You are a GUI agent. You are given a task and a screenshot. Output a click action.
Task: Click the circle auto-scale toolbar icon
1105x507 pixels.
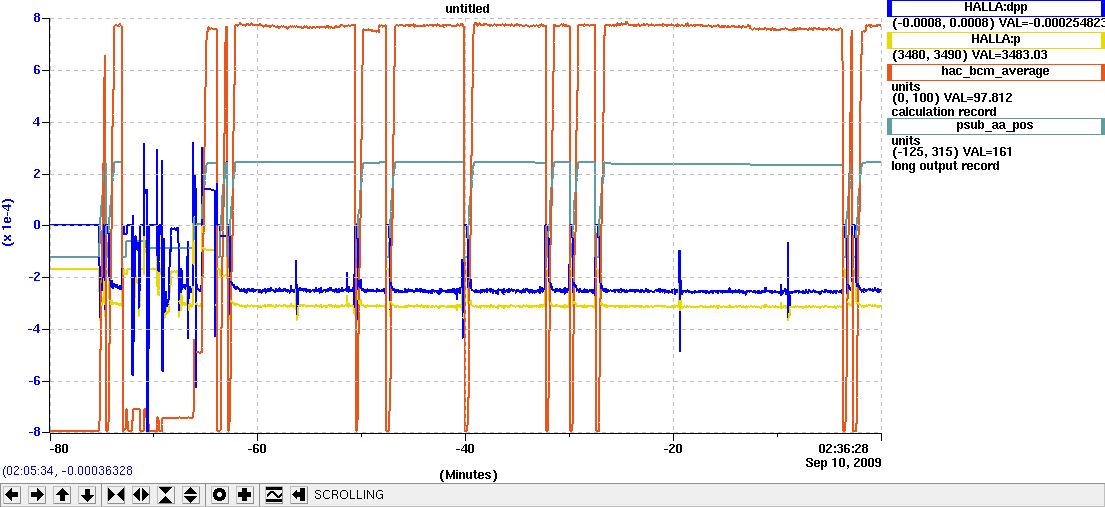point(219,495)
